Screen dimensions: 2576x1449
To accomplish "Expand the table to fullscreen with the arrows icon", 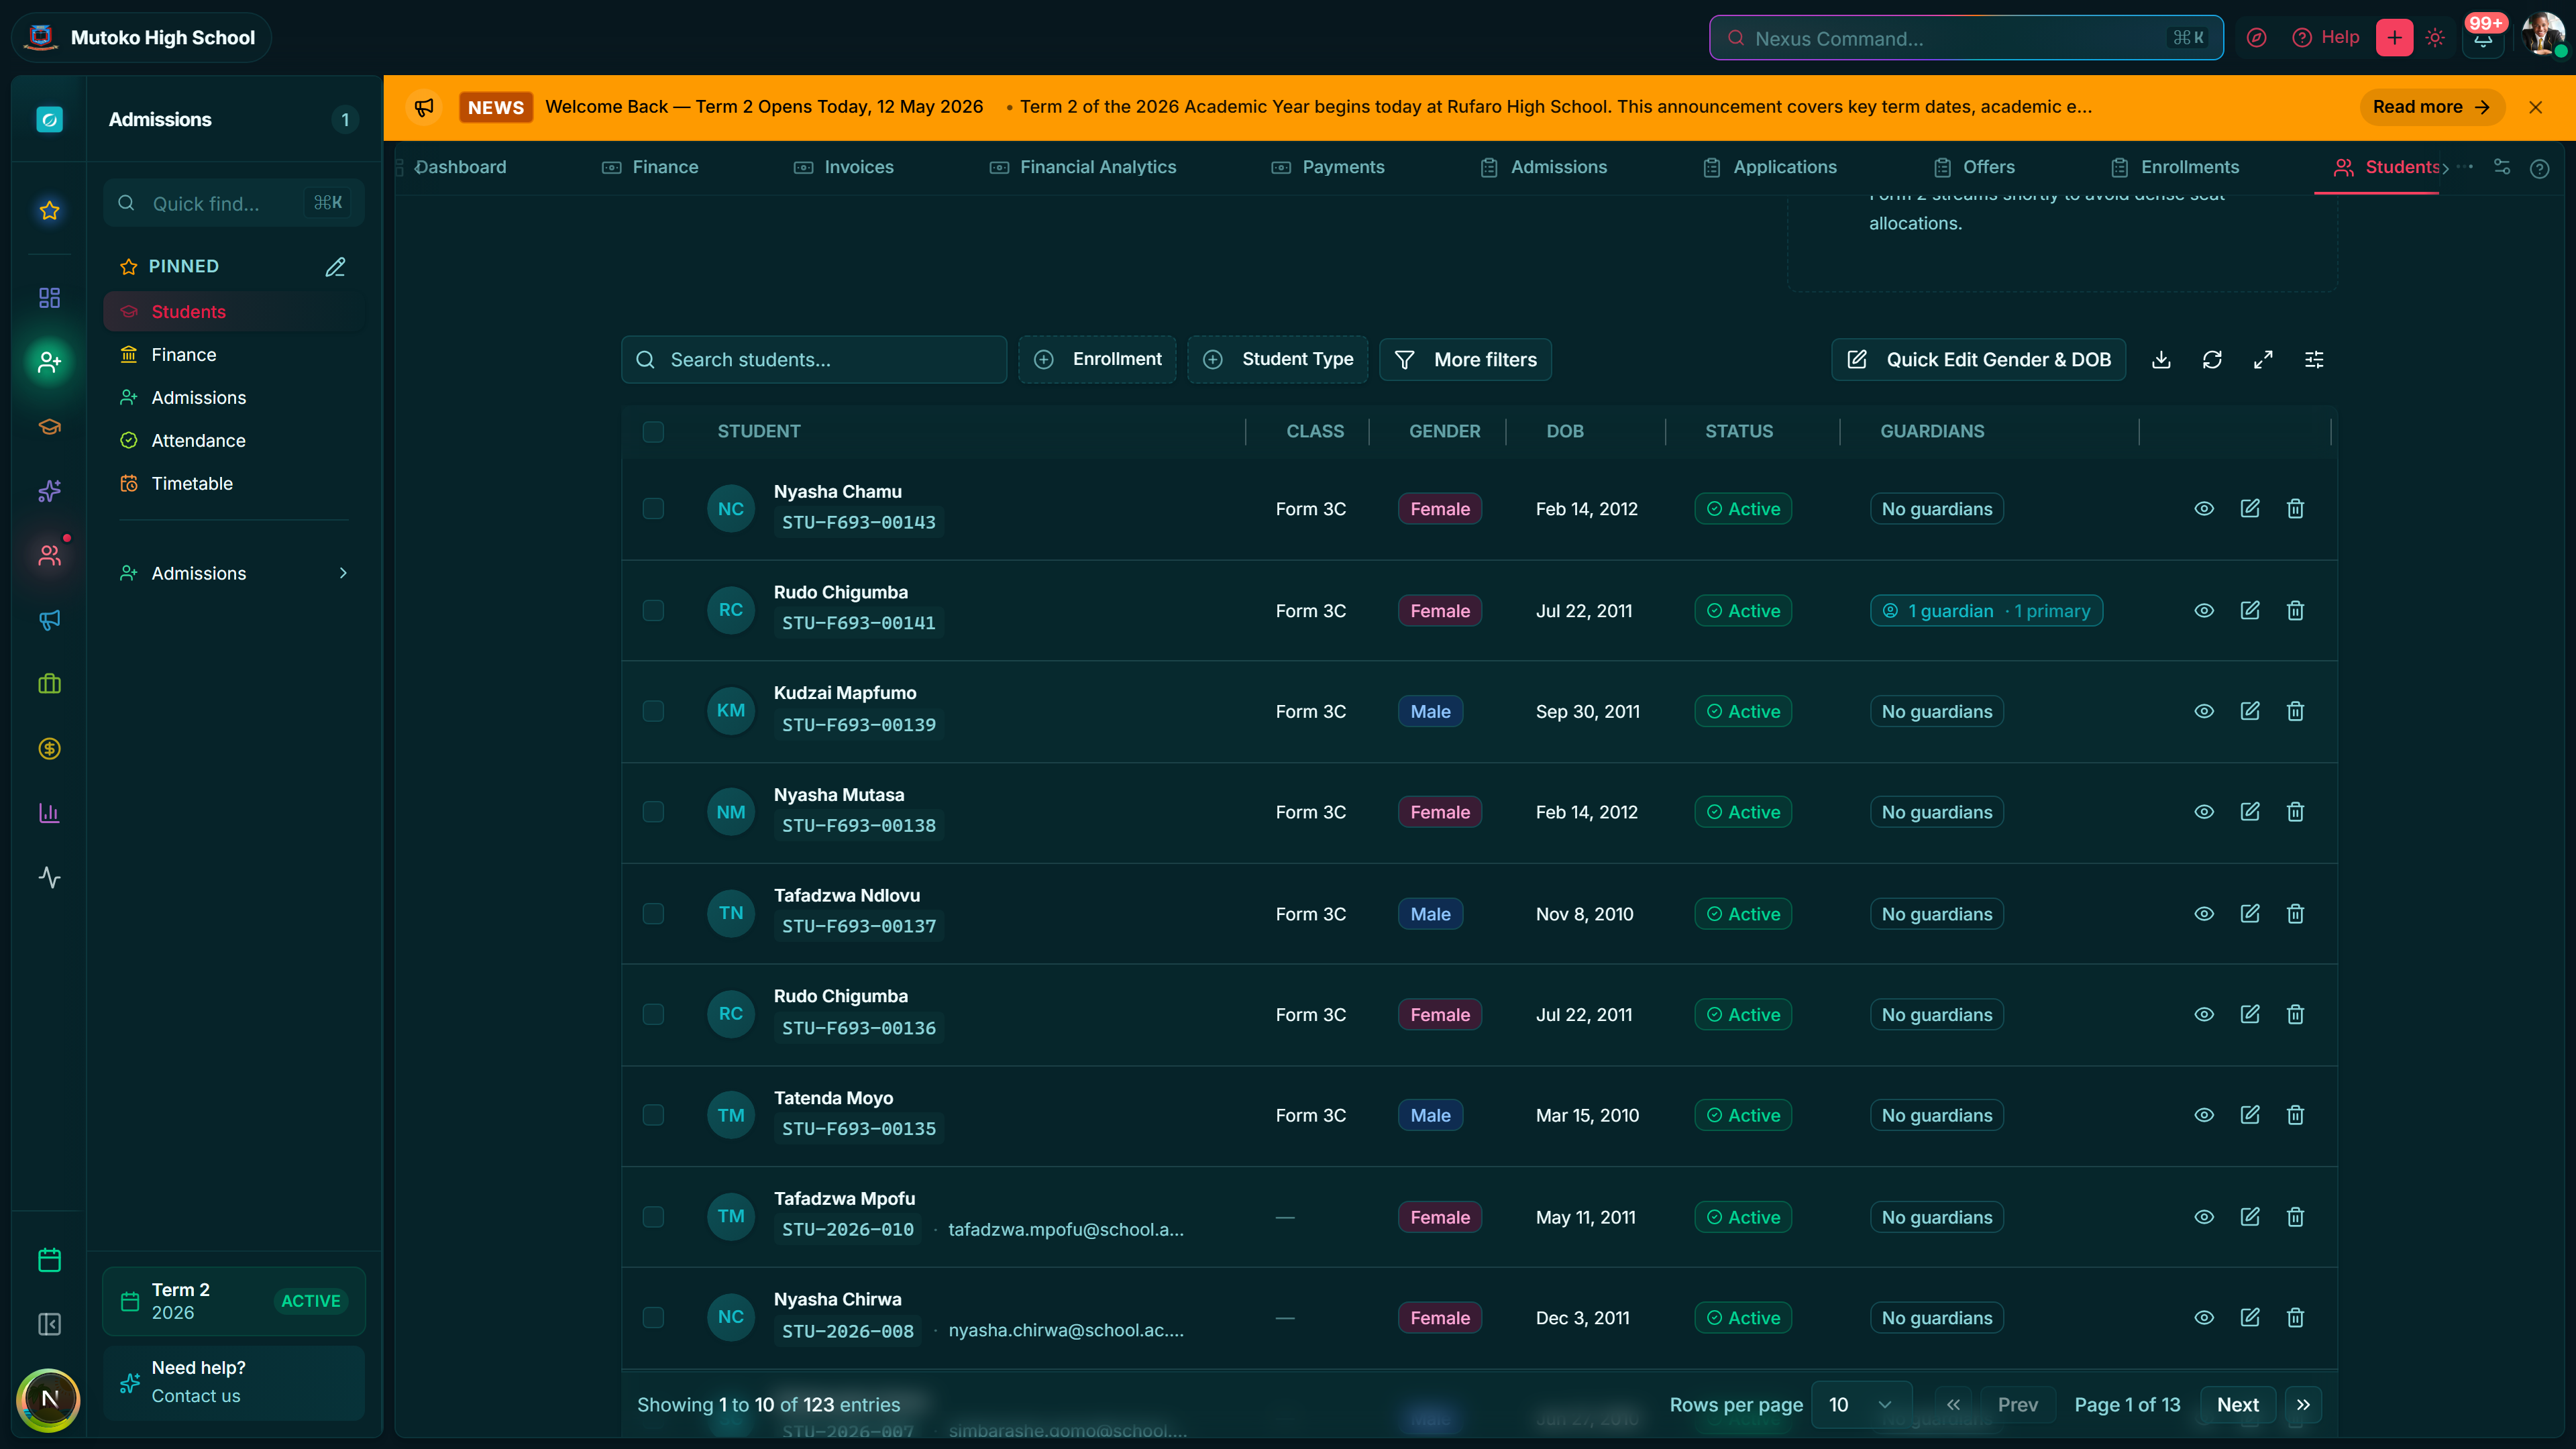I will pyautogui.click(x=2263, y=360).
